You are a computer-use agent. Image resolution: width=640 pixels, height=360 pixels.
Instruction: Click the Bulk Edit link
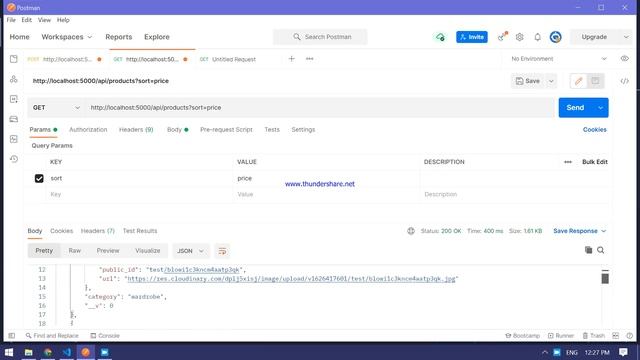click(595, 162)
